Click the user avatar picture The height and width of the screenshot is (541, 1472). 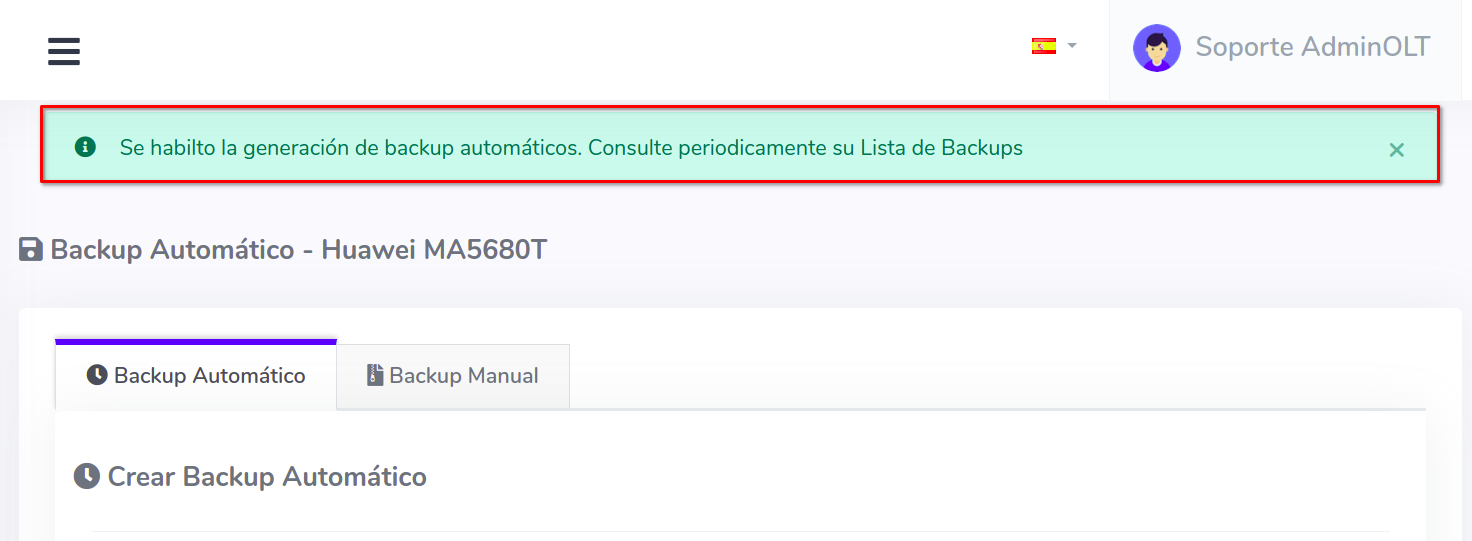click(x=1156, y=48)
